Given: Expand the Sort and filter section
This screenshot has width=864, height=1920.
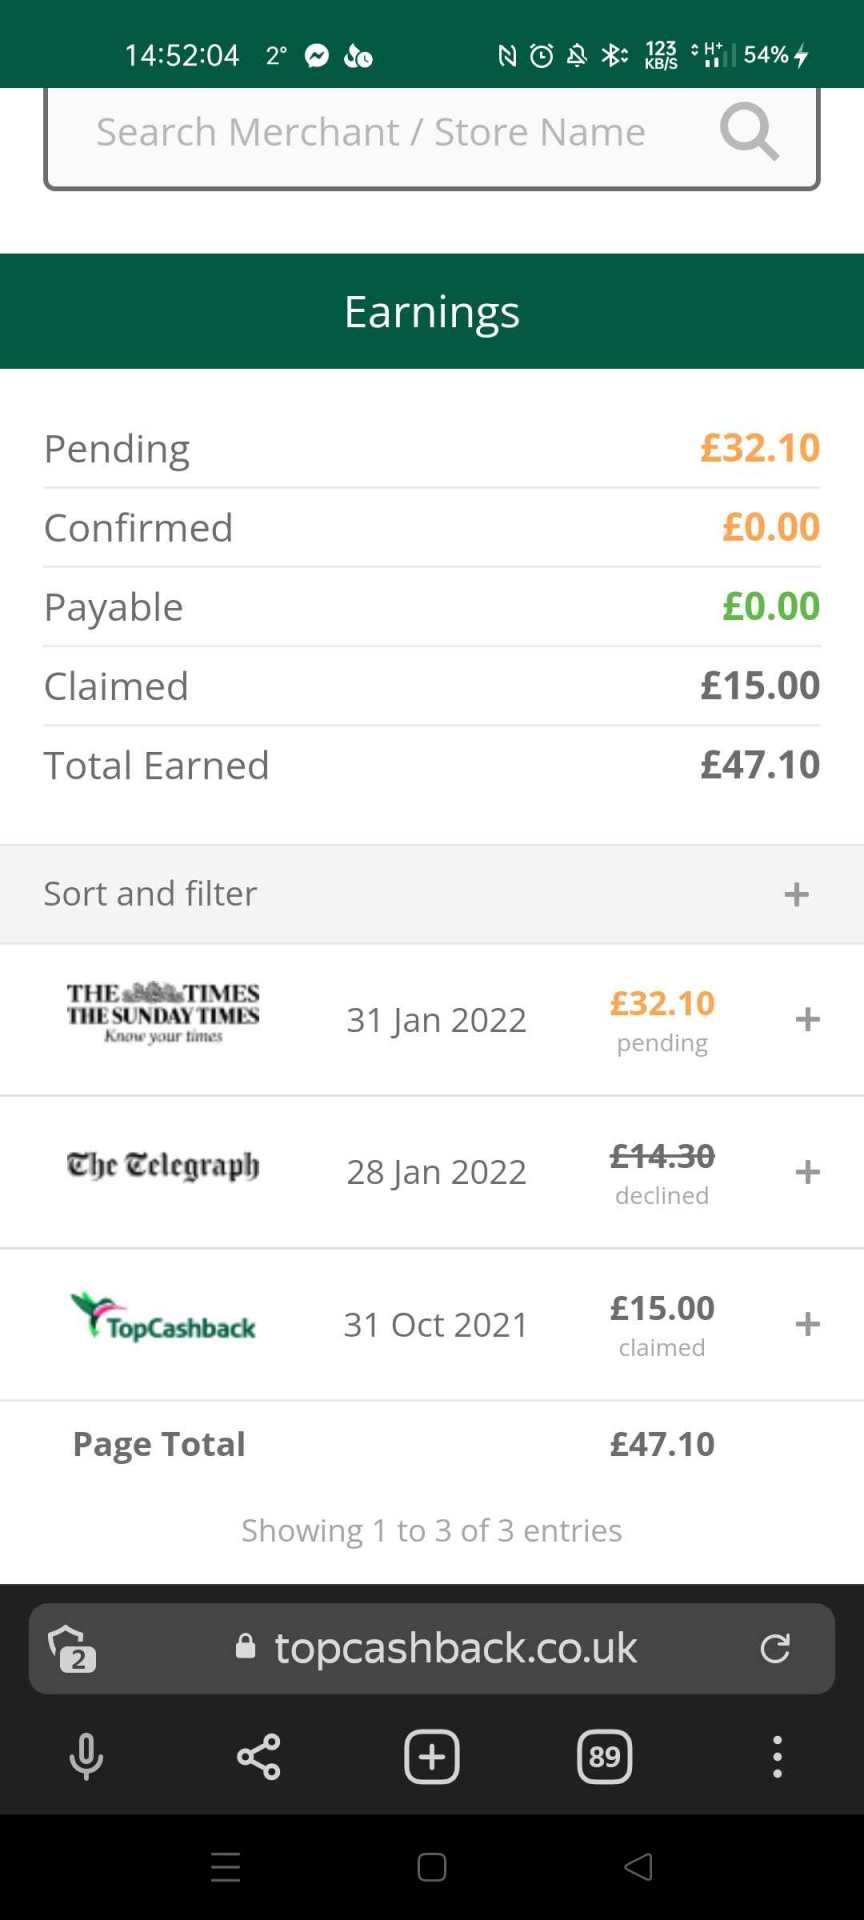Looking at the screenshot, I should pos(796,894).
